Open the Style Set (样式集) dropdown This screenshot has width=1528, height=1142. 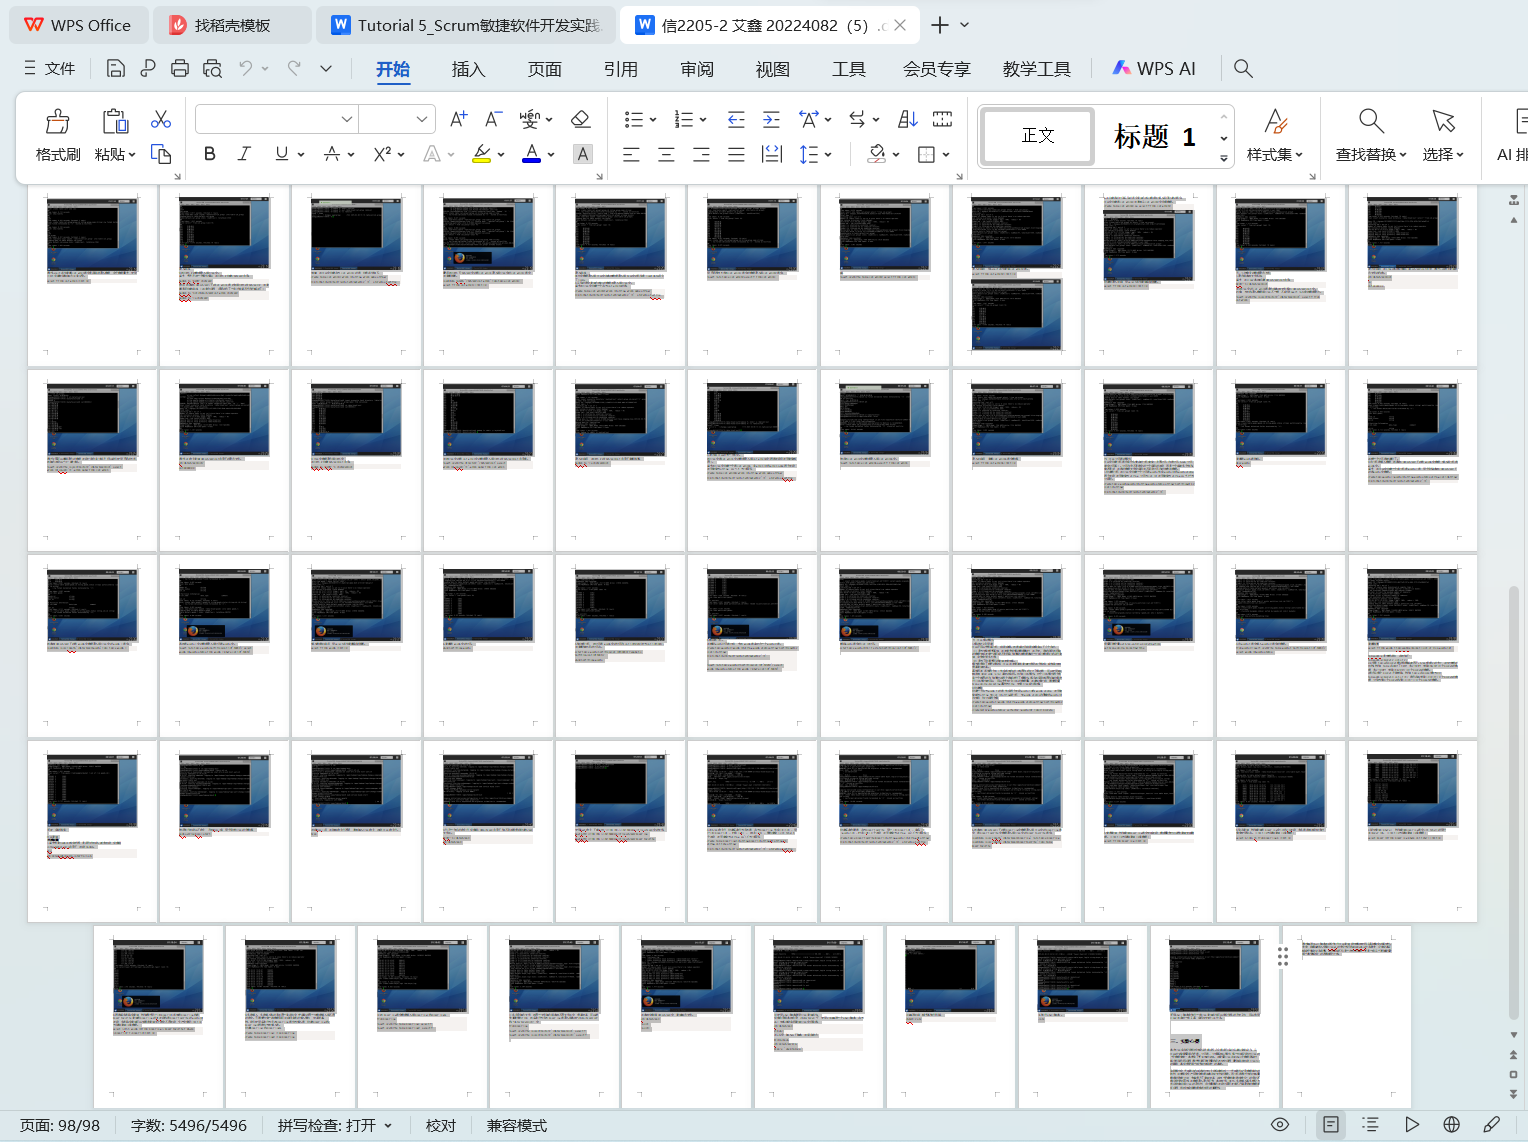(x=1275, y=154)
